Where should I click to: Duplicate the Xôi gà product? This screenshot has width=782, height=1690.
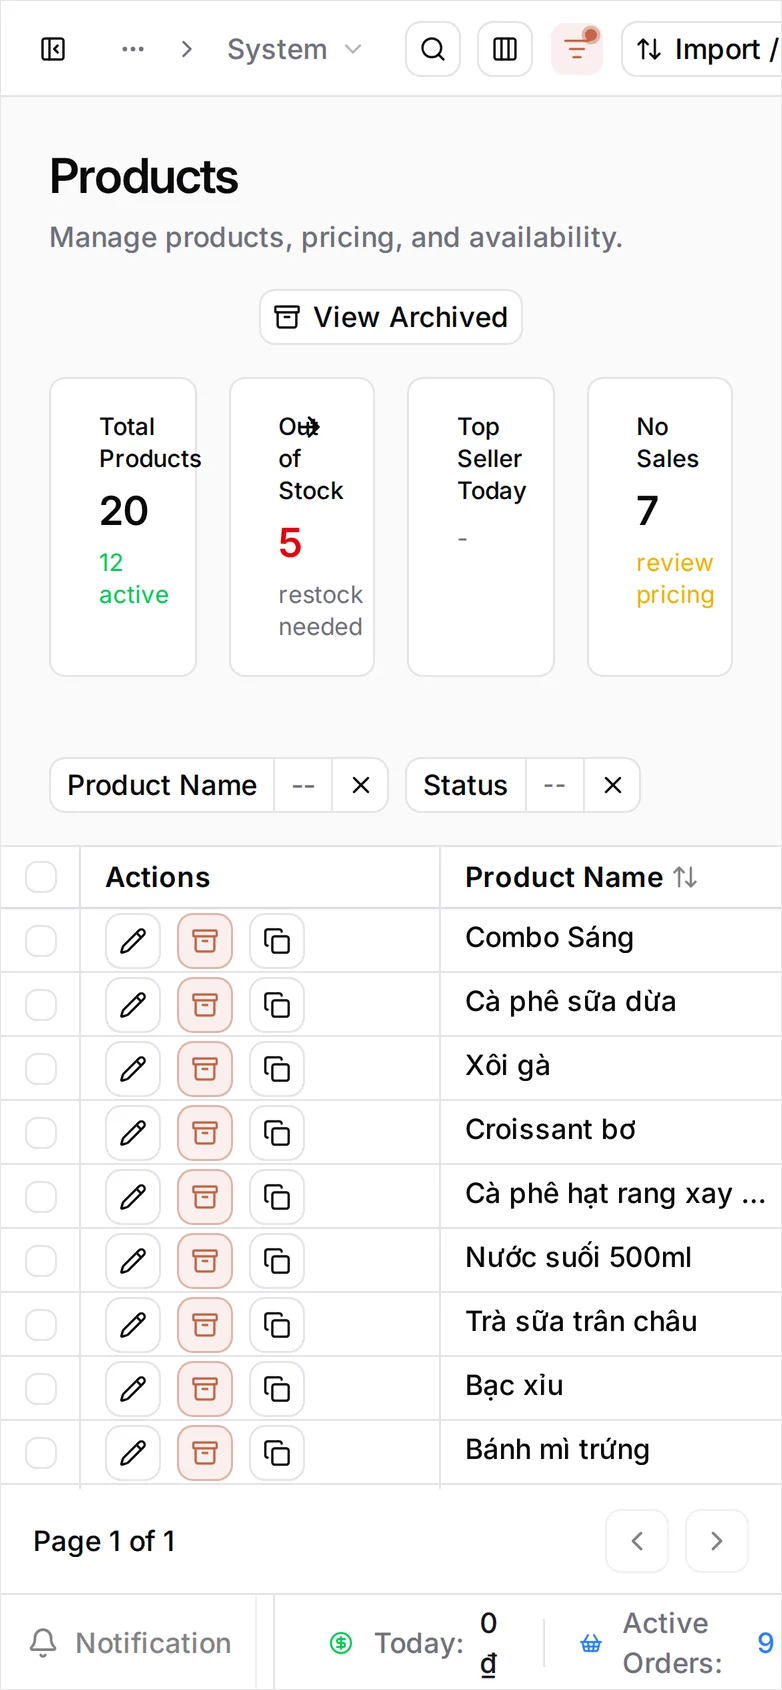[277, 1069]
